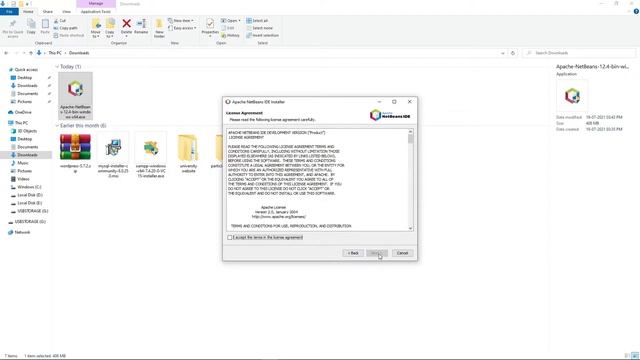Click license text scrollbar up arrow
Viewport: 640px width, 360px height.
coord(411,132)
